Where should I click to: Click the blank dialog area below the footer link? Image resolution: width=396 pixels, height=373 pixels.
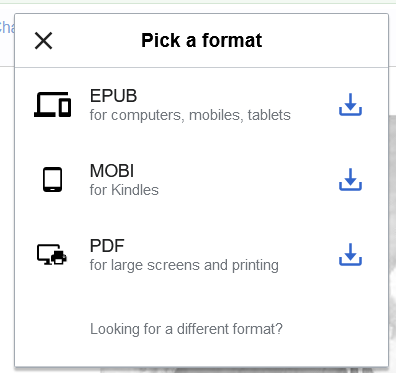[202, 353]
